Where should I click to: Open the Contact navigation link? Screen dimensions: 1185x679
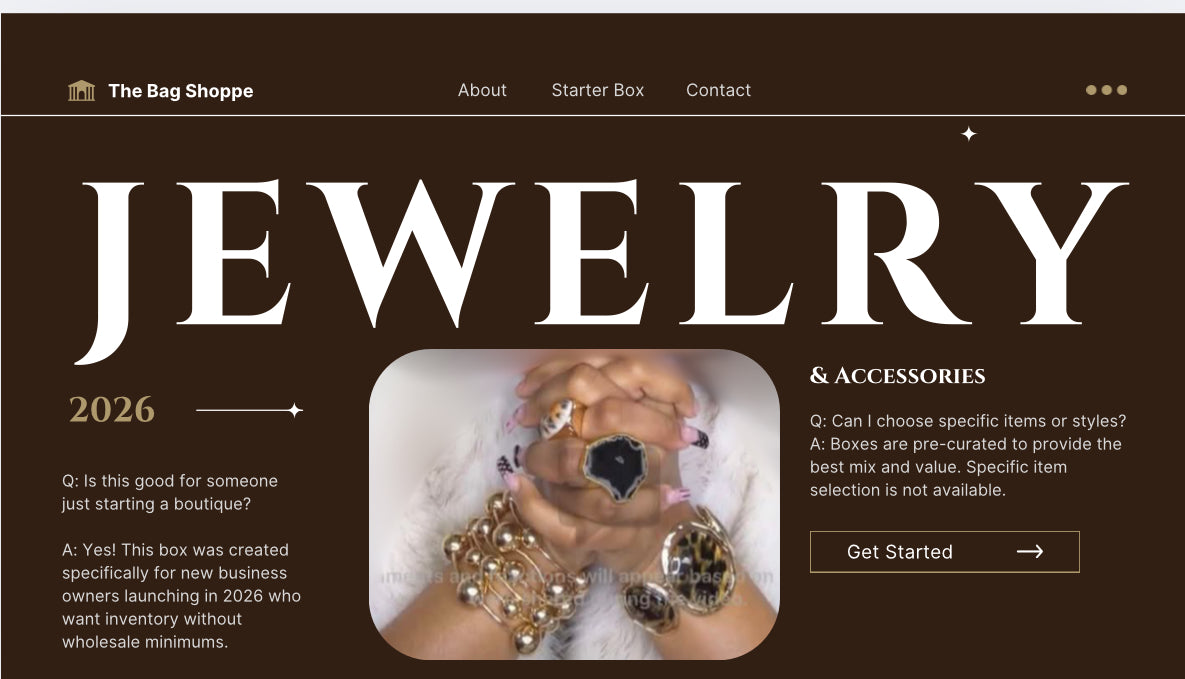tap(719, 90)
